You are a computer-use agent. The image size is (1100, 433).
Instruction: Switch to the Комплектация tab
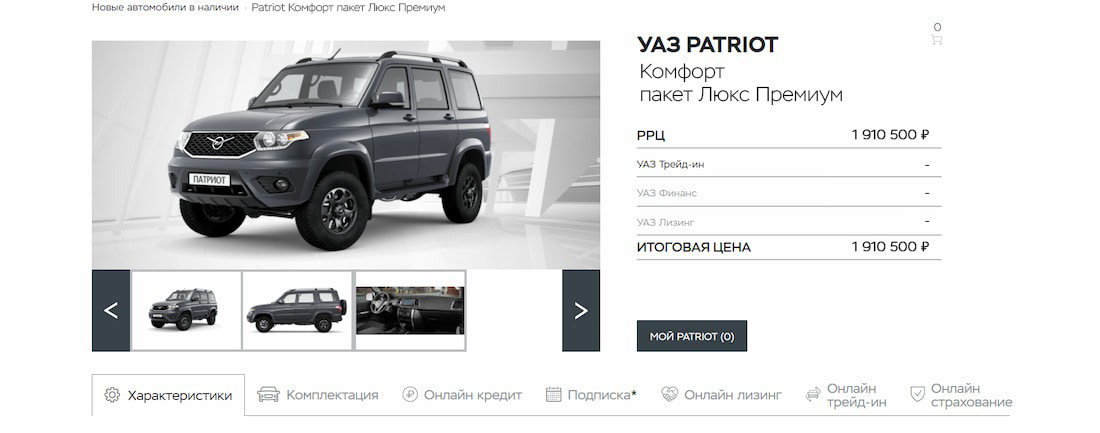[x=318, y=395]
